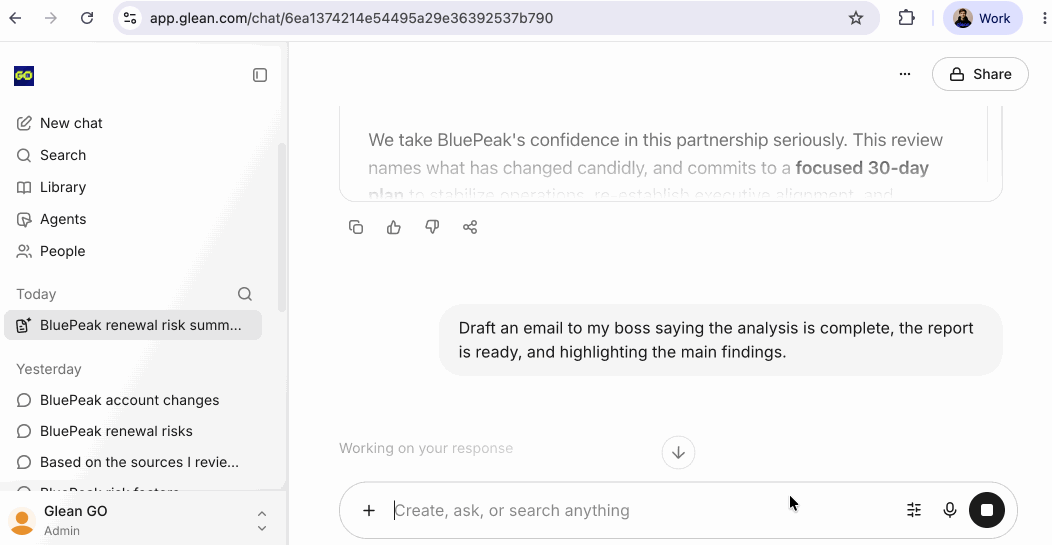Open the browser extensions puzzle icon
The height and width of the screenshot is (545, 1052).
906,18
